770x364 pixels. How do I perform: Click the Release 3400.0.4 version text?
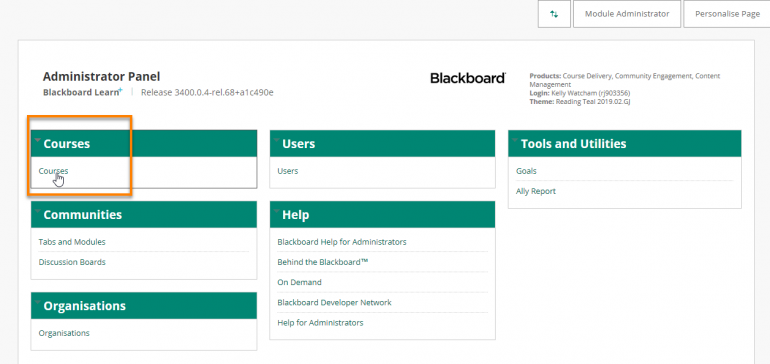pyautogui.click(x=207, y=92)
